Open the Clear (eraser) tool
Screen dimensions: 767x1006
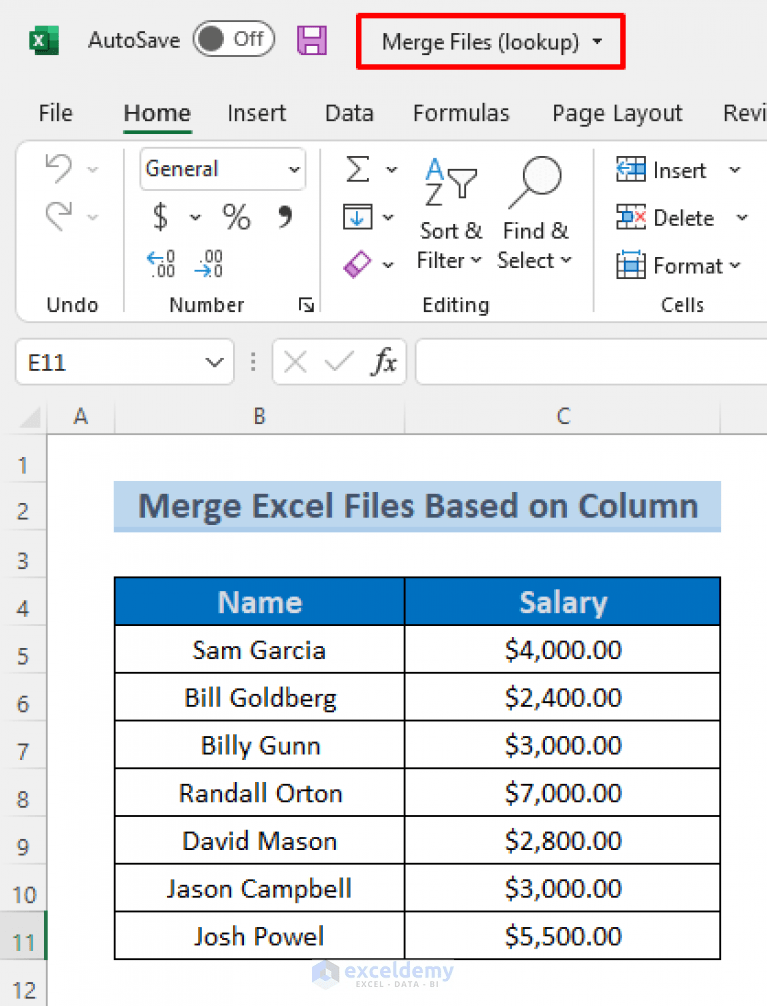coord(356,263)
